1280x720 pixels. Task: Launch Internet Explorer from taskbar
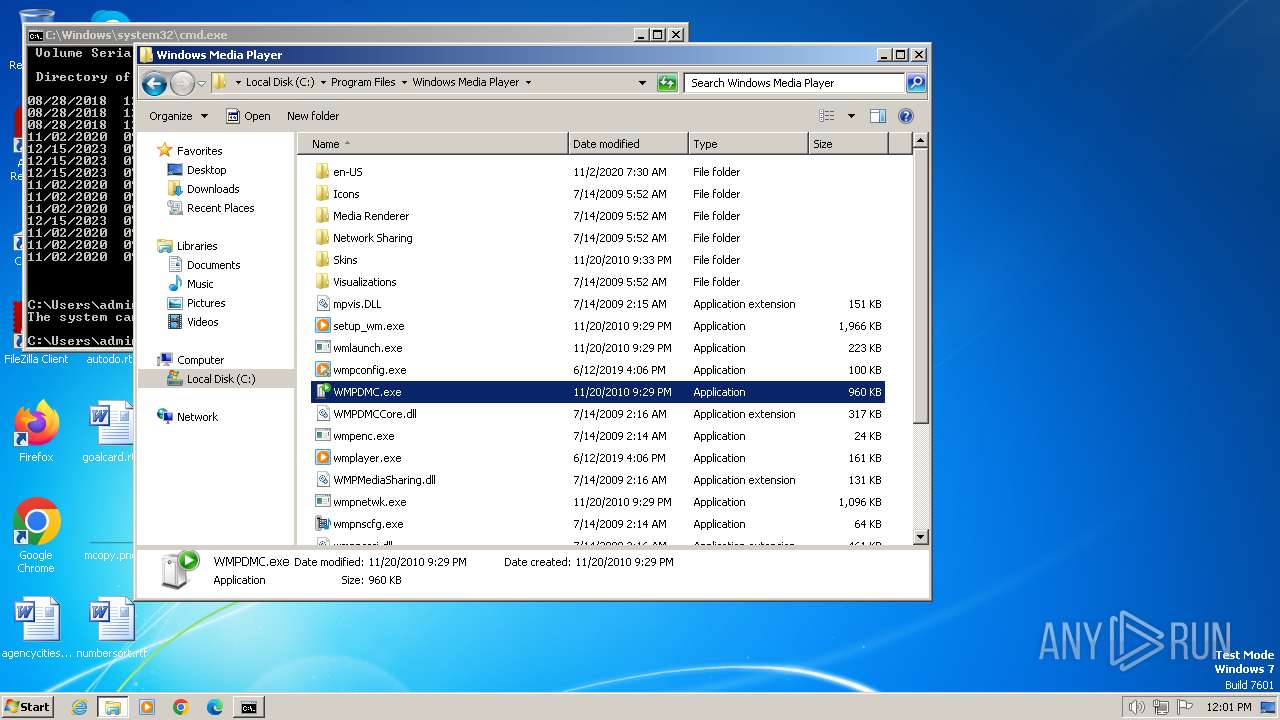tap(79, 707)
